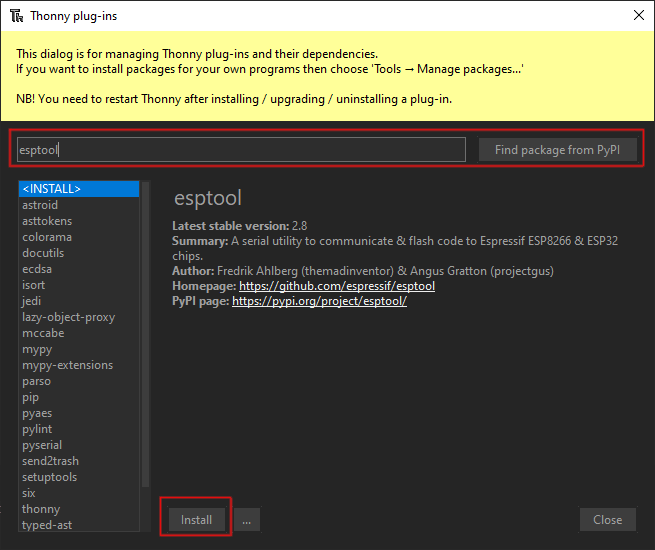Screen dimensions: 655x550
Task: Close the plug-ins dialog with Close button
Action: pyautogui.click(x=607, y=520)
